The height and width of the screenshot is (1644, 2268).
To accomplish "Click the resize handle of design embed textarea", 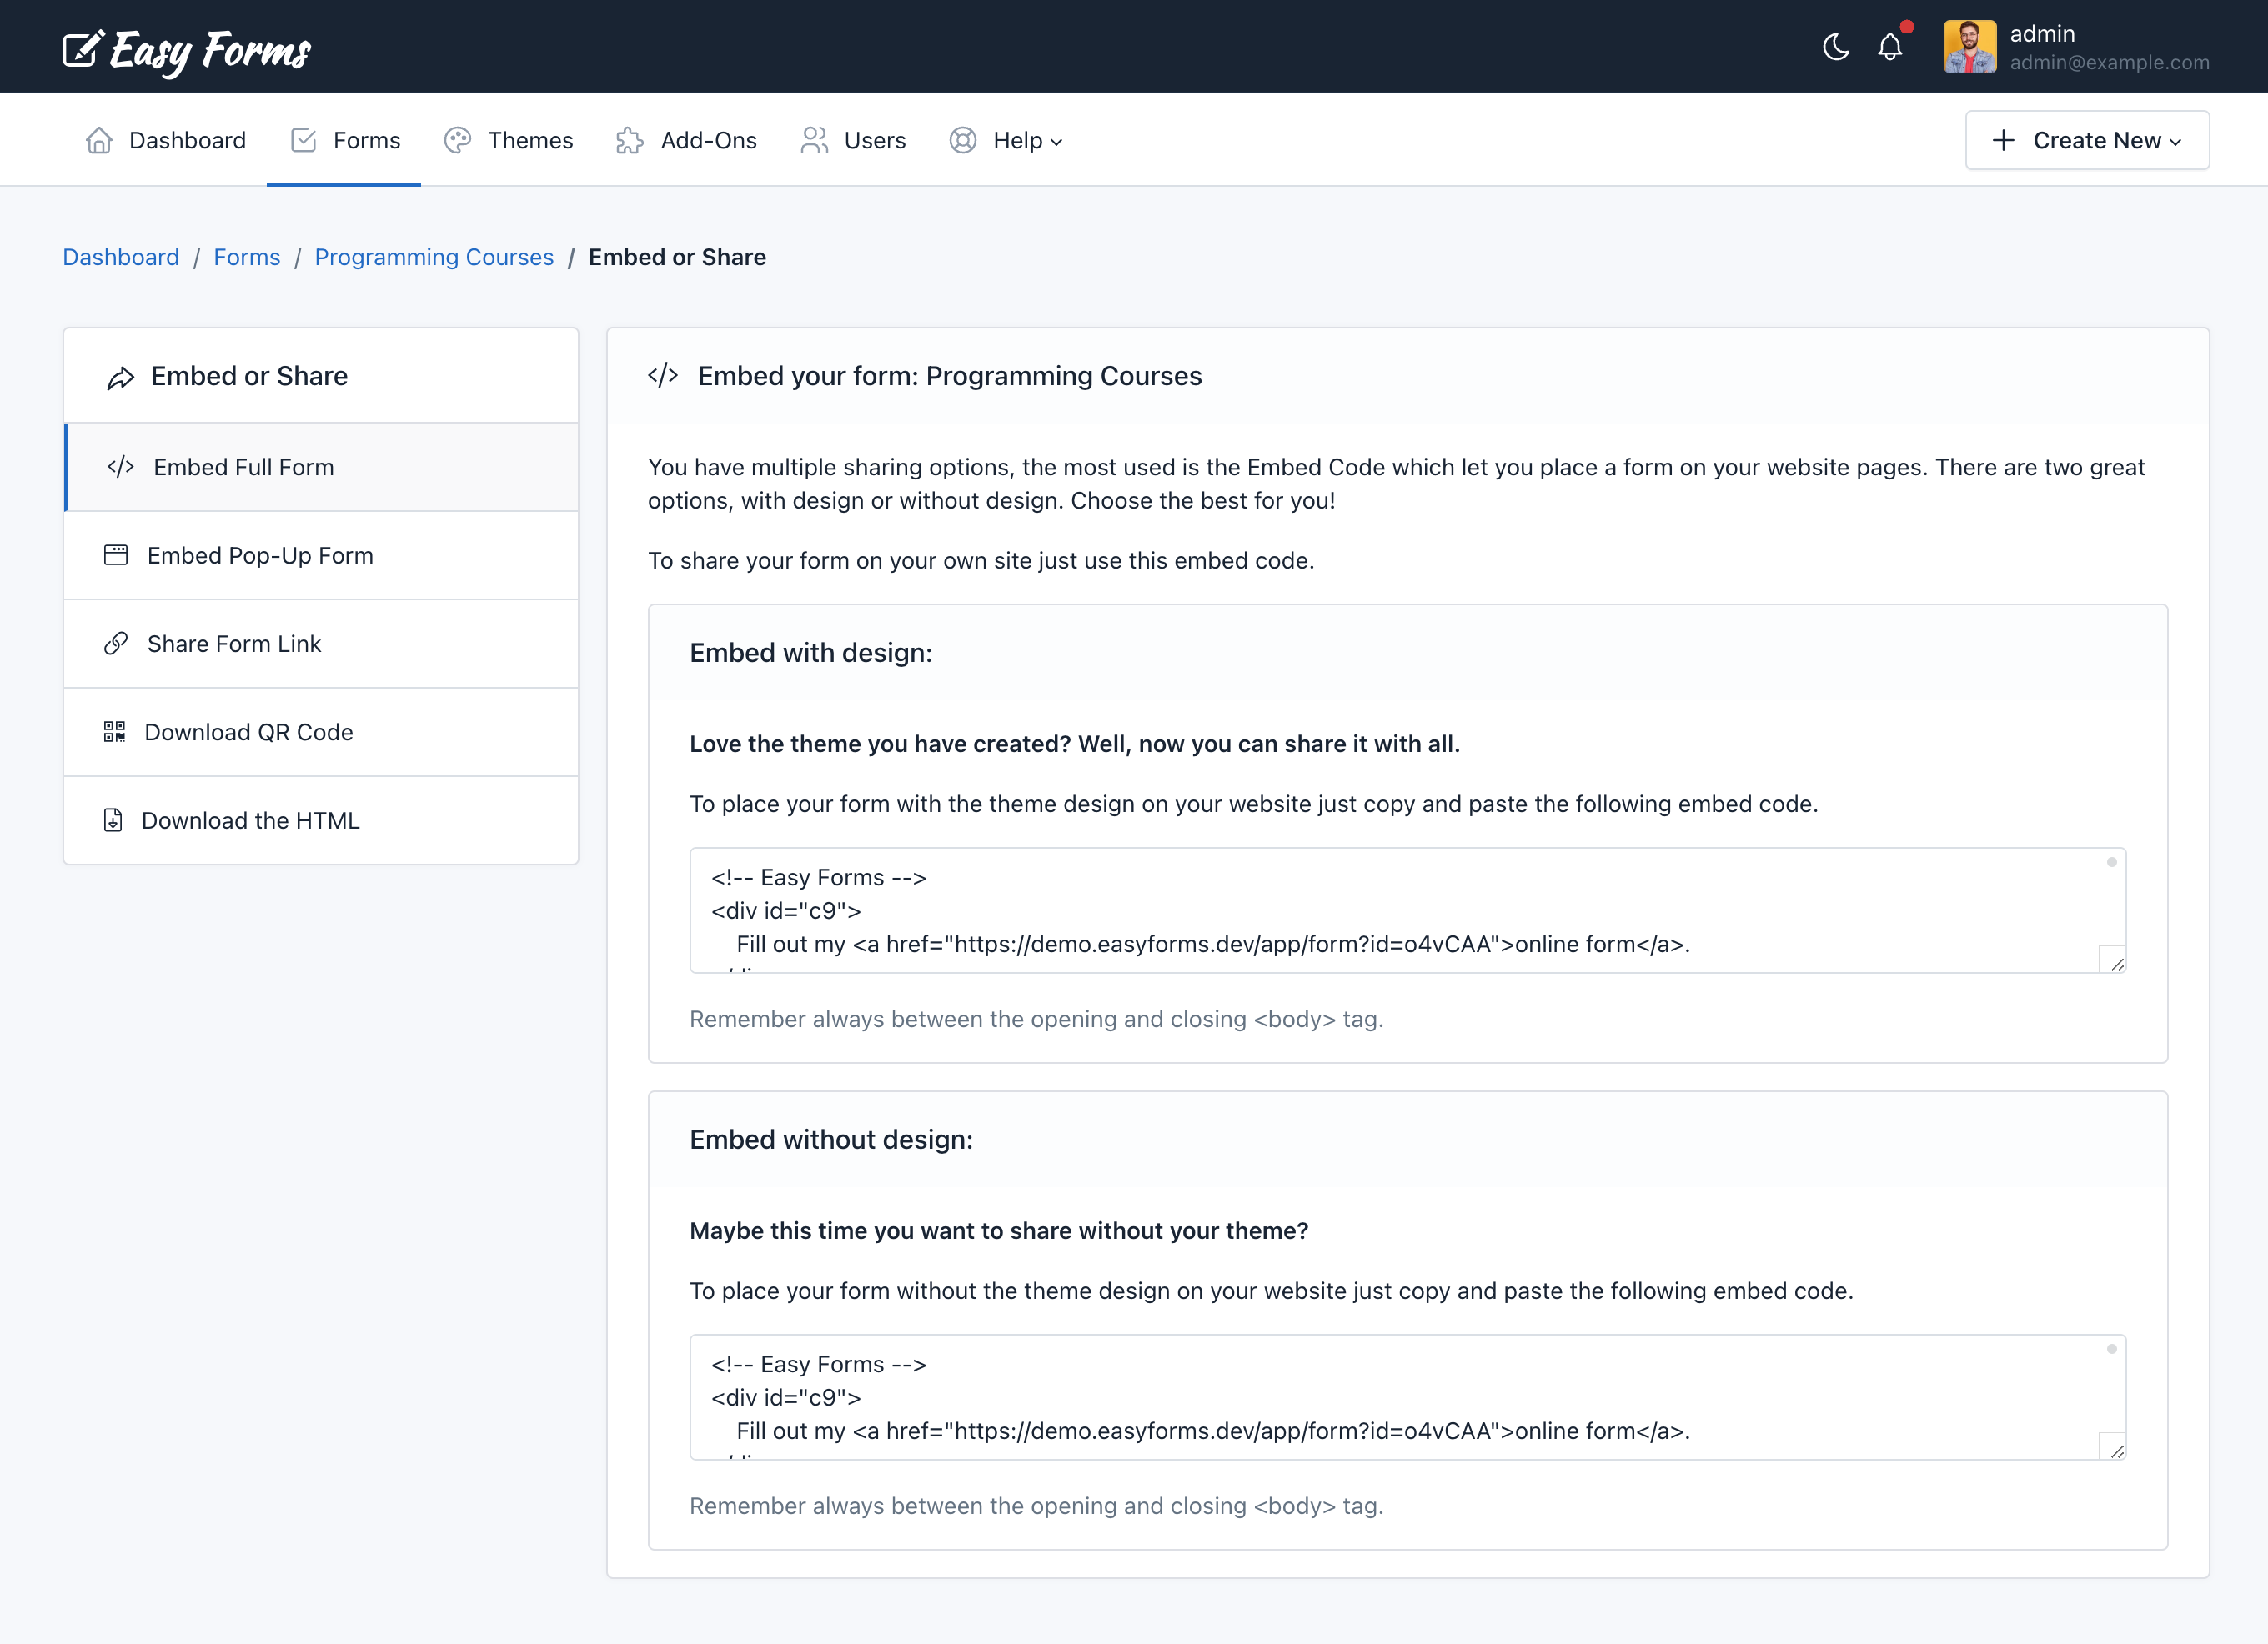I will pos(2115,962).
